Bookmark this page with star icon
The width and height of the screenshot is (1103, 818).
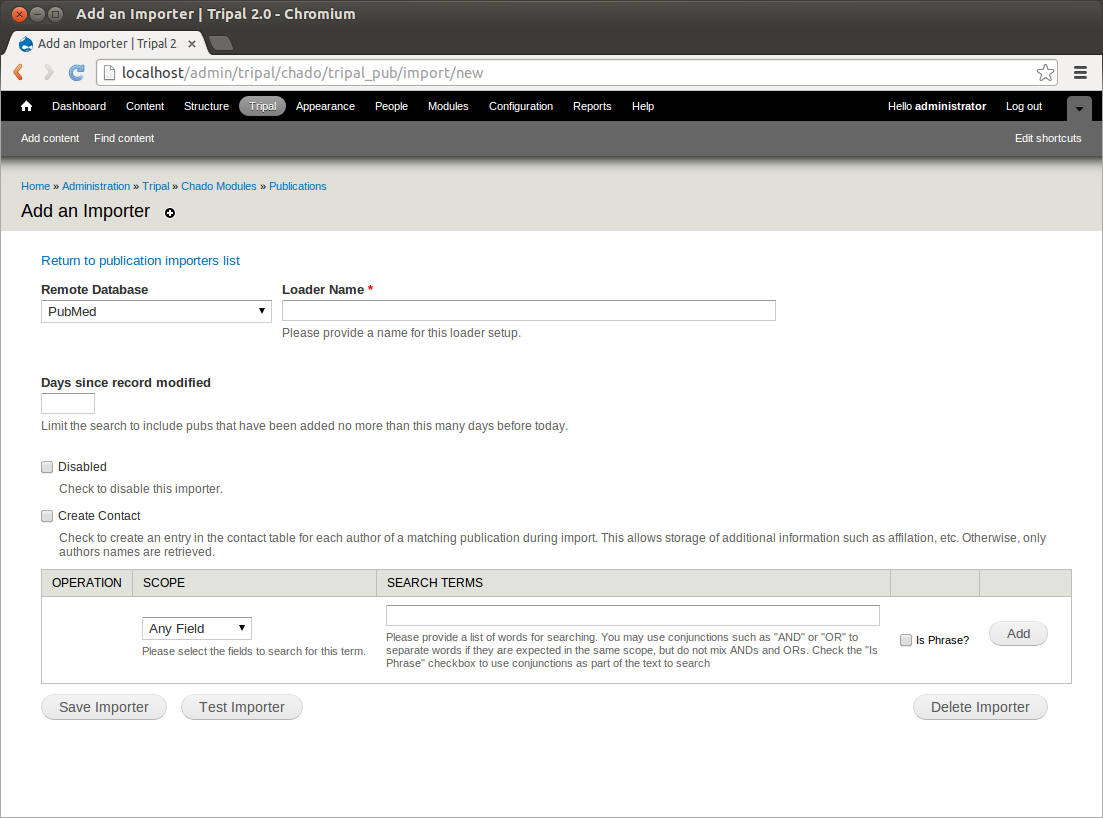tap(1045, 72)
